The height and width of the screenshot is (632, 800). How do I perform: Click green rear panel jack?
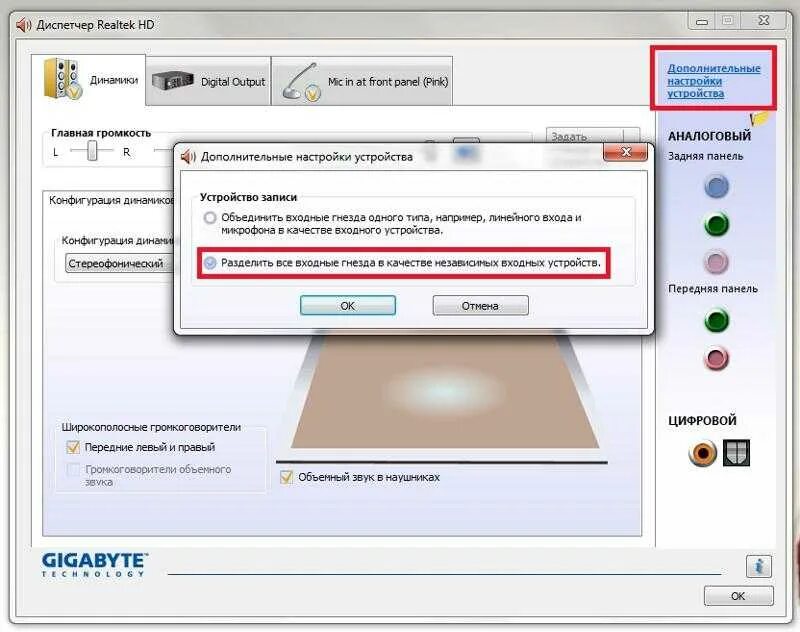point(716,224)
